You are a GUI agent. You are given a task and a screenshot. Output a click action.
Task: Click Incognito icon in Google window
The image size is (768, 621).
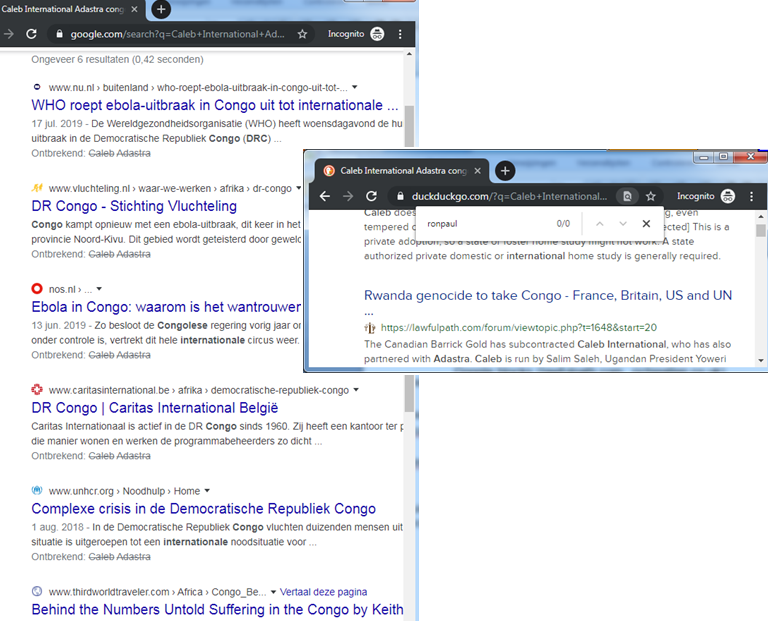377,34
